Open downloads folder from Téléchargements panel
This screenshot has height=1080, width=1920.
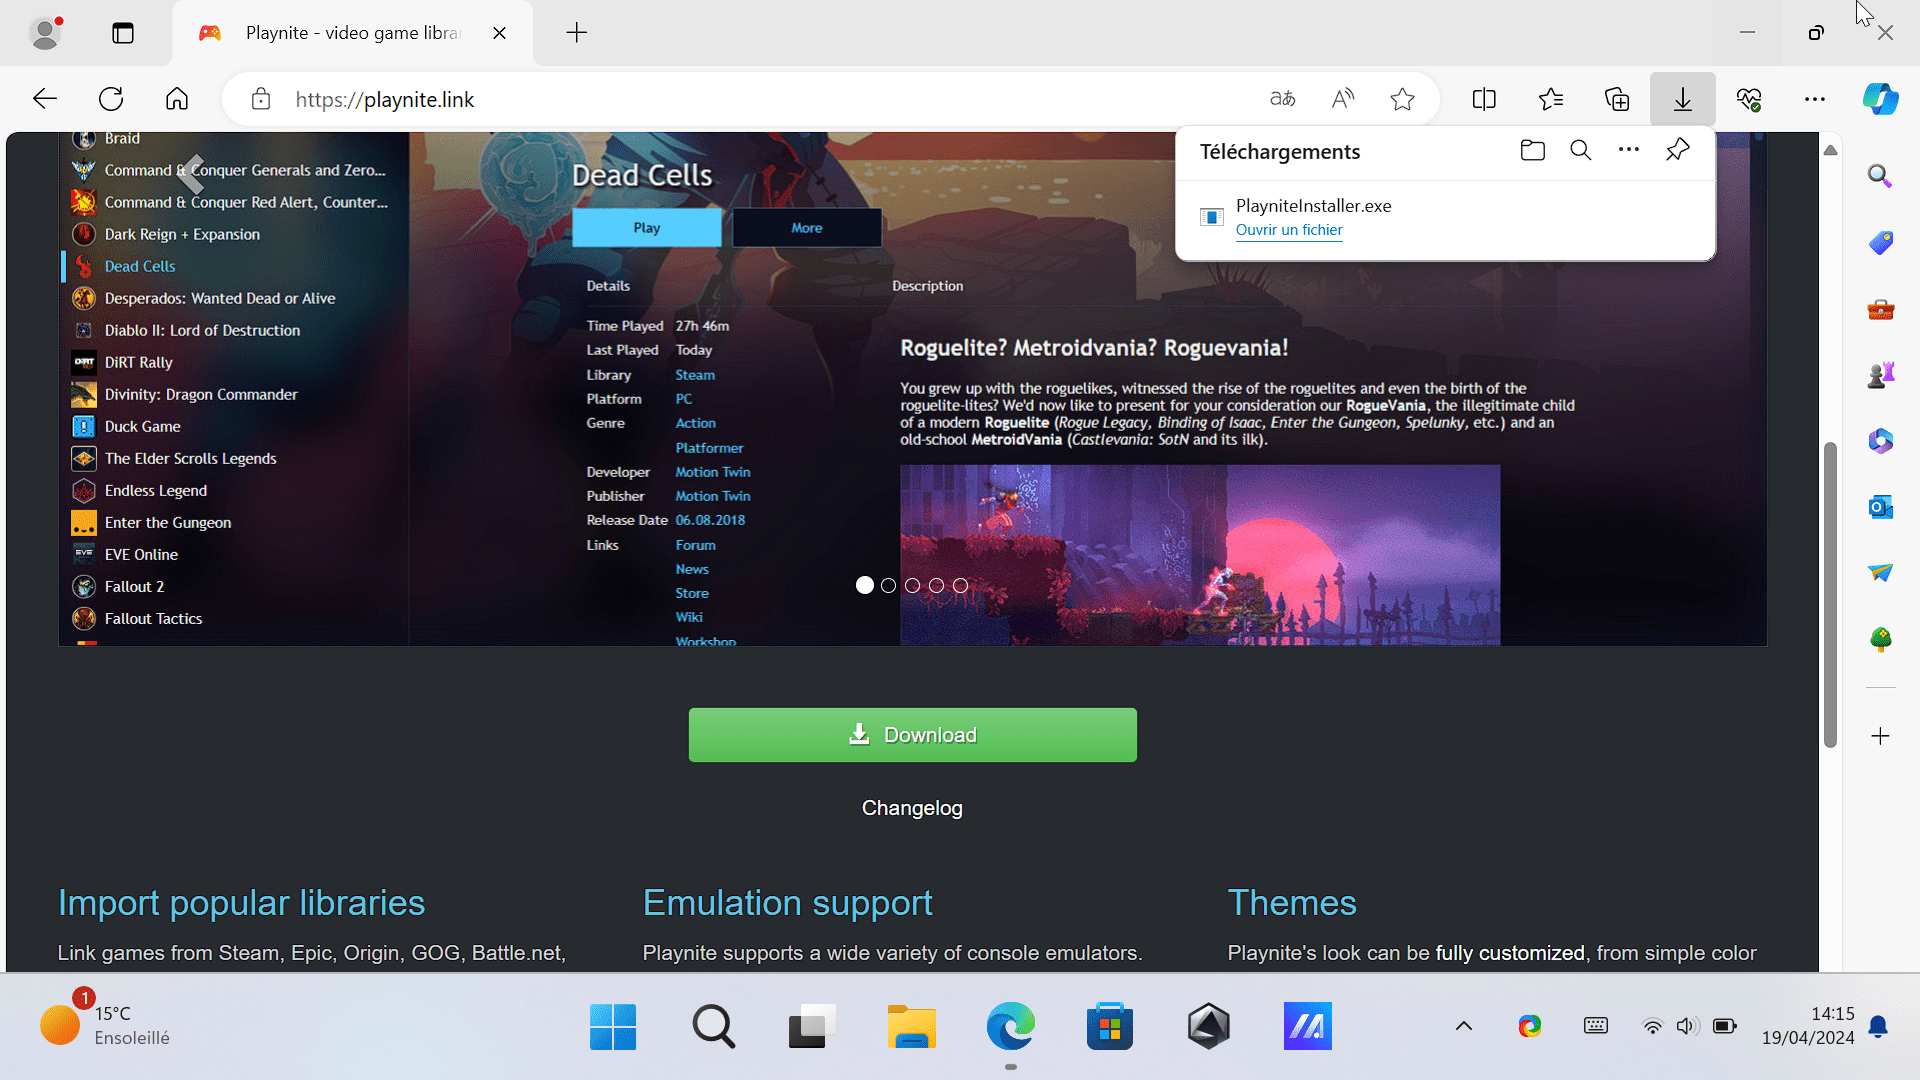1532,151
